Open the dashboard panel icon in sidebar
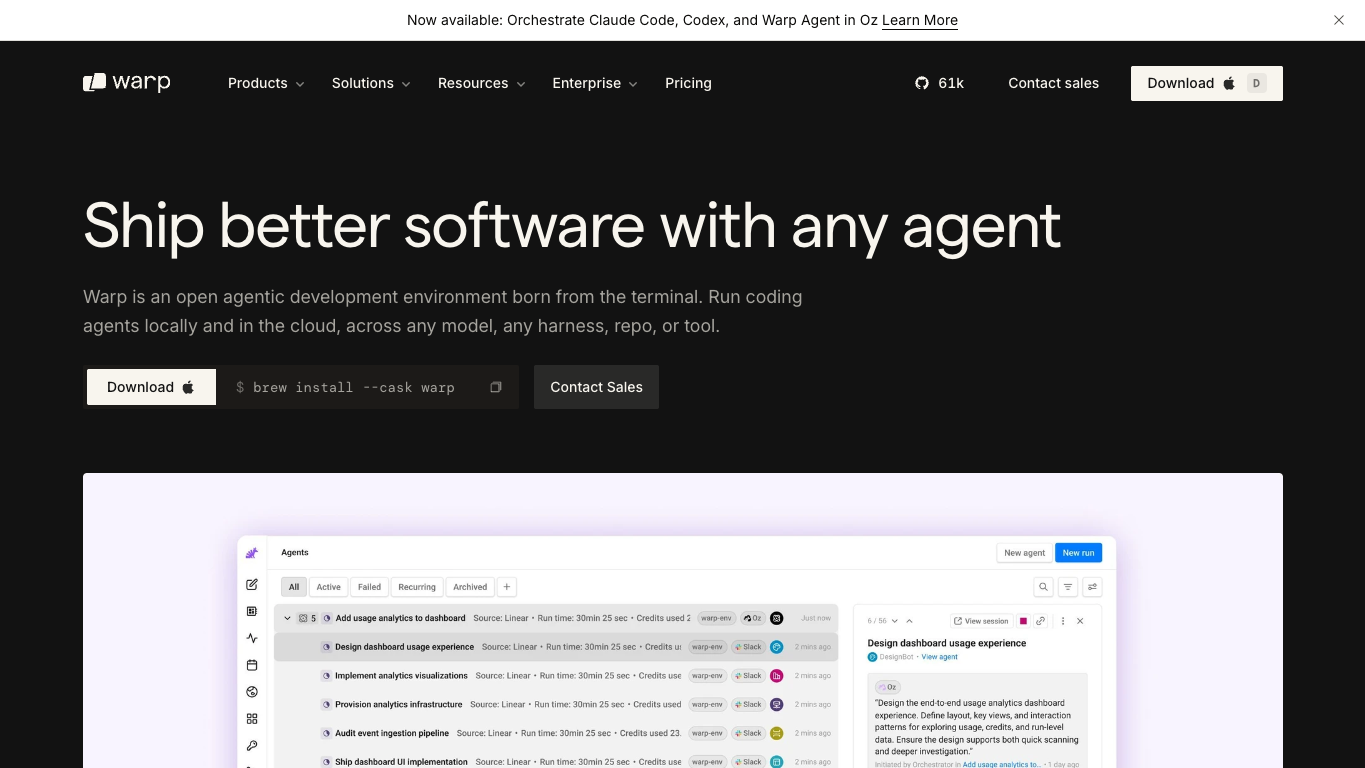This screenshot has height=768, width=1365. tap(252, 611)
